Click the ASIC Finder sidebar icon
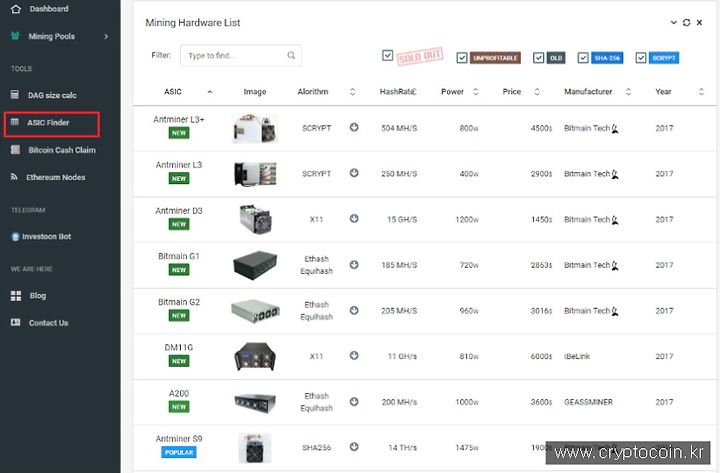The height and width of the screenshot is (473, 720). (15, 122)
